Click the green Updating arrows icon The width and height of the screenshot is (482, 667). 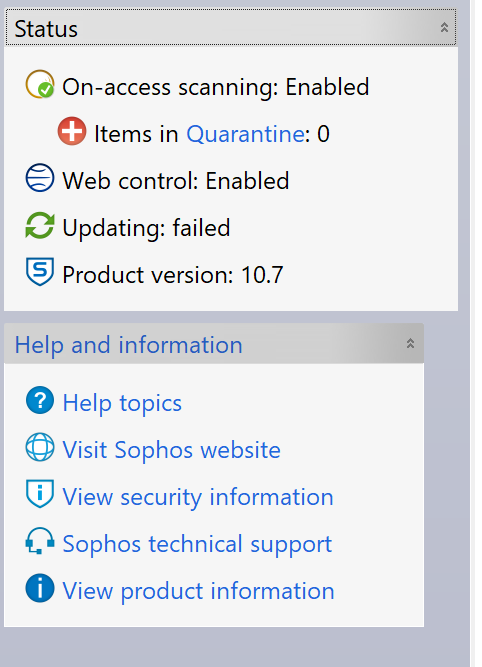point(40,225)
